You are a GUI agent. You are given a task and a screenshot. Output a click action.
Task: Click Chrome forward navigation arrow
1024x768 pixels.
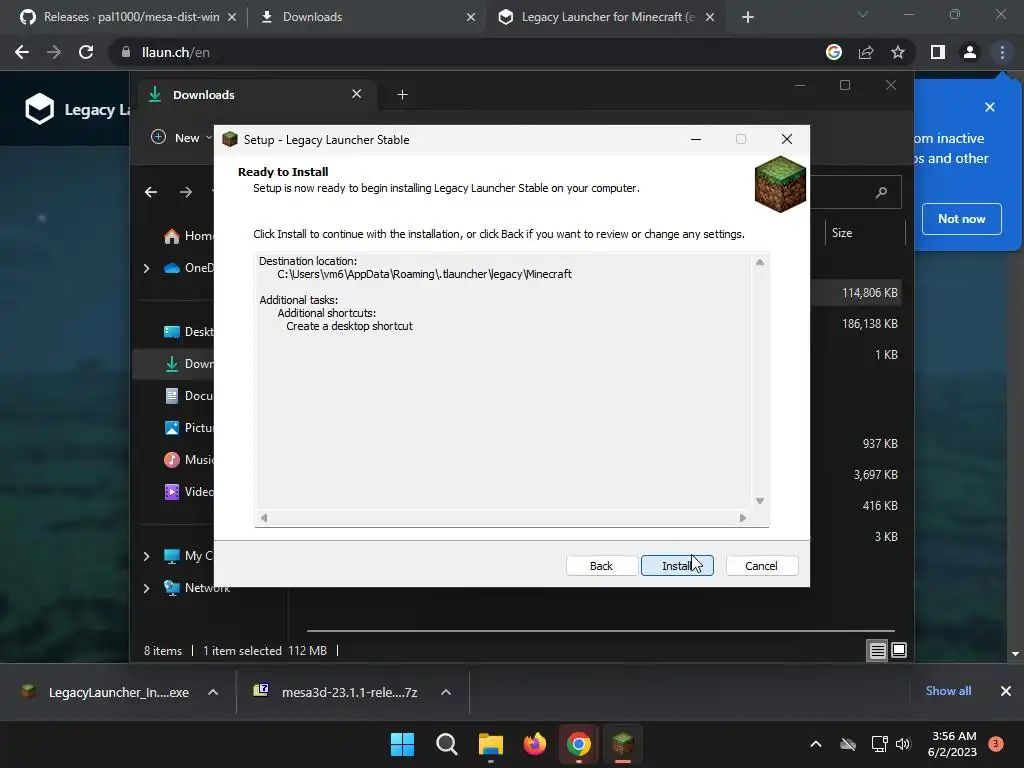coord(54,52)
